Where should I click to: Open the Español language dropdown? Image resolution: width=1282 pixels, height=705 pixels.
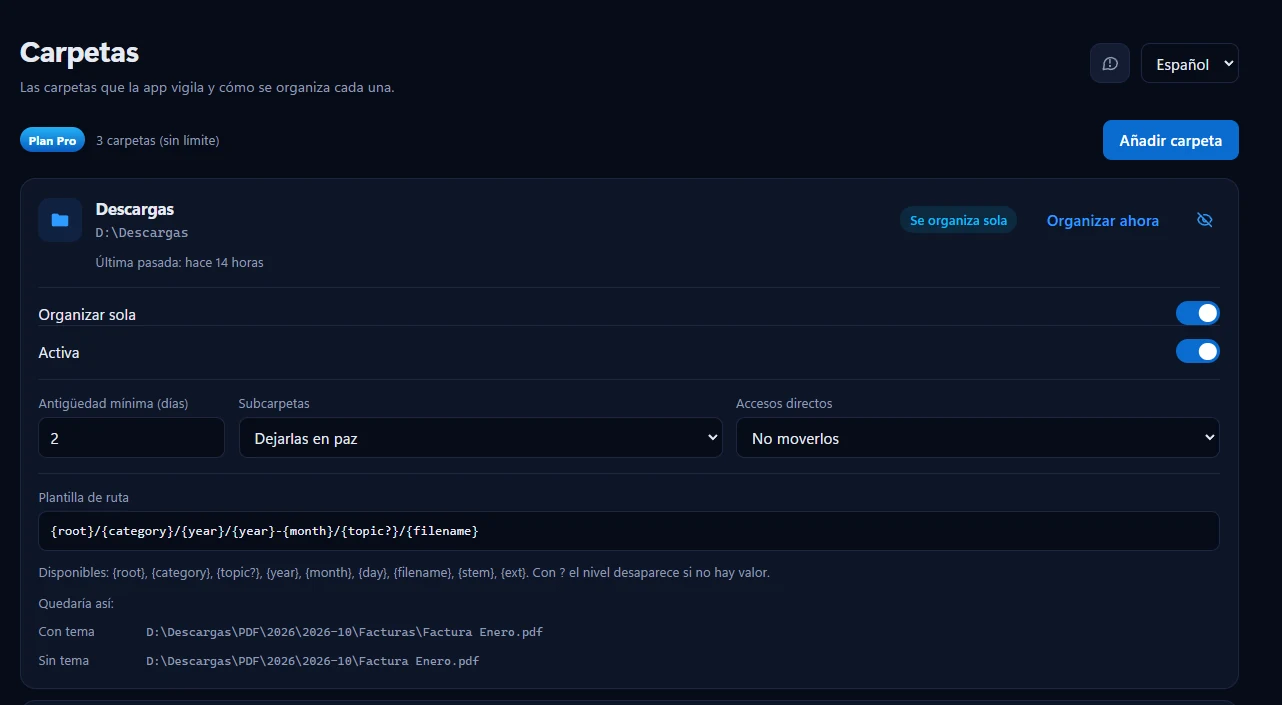(1190, 63)
